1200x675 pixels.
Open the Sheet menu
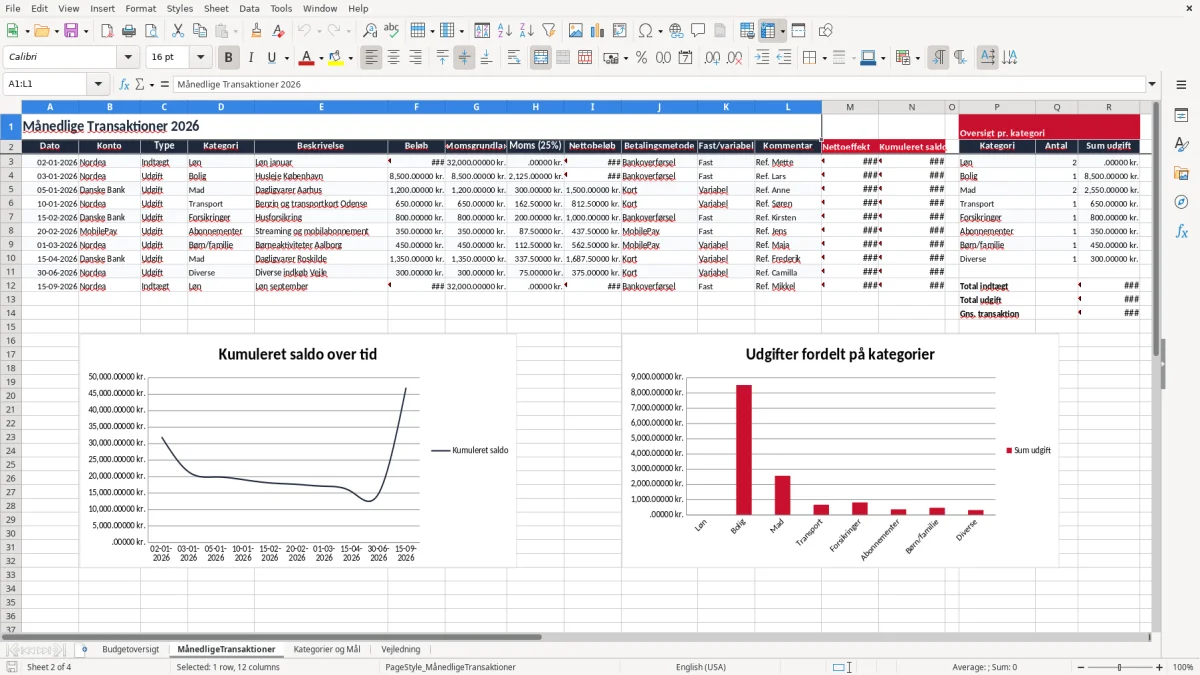216,8
